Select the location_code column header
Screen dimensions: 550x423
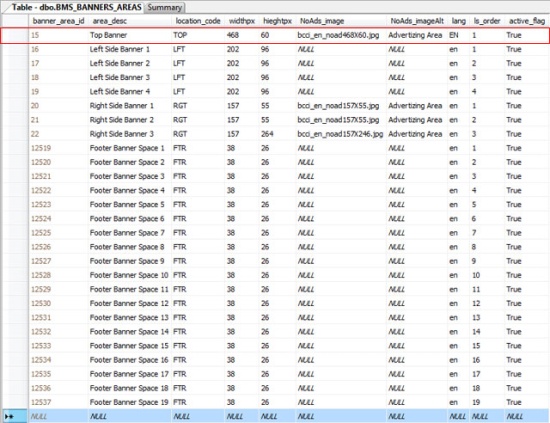(198, 21)
